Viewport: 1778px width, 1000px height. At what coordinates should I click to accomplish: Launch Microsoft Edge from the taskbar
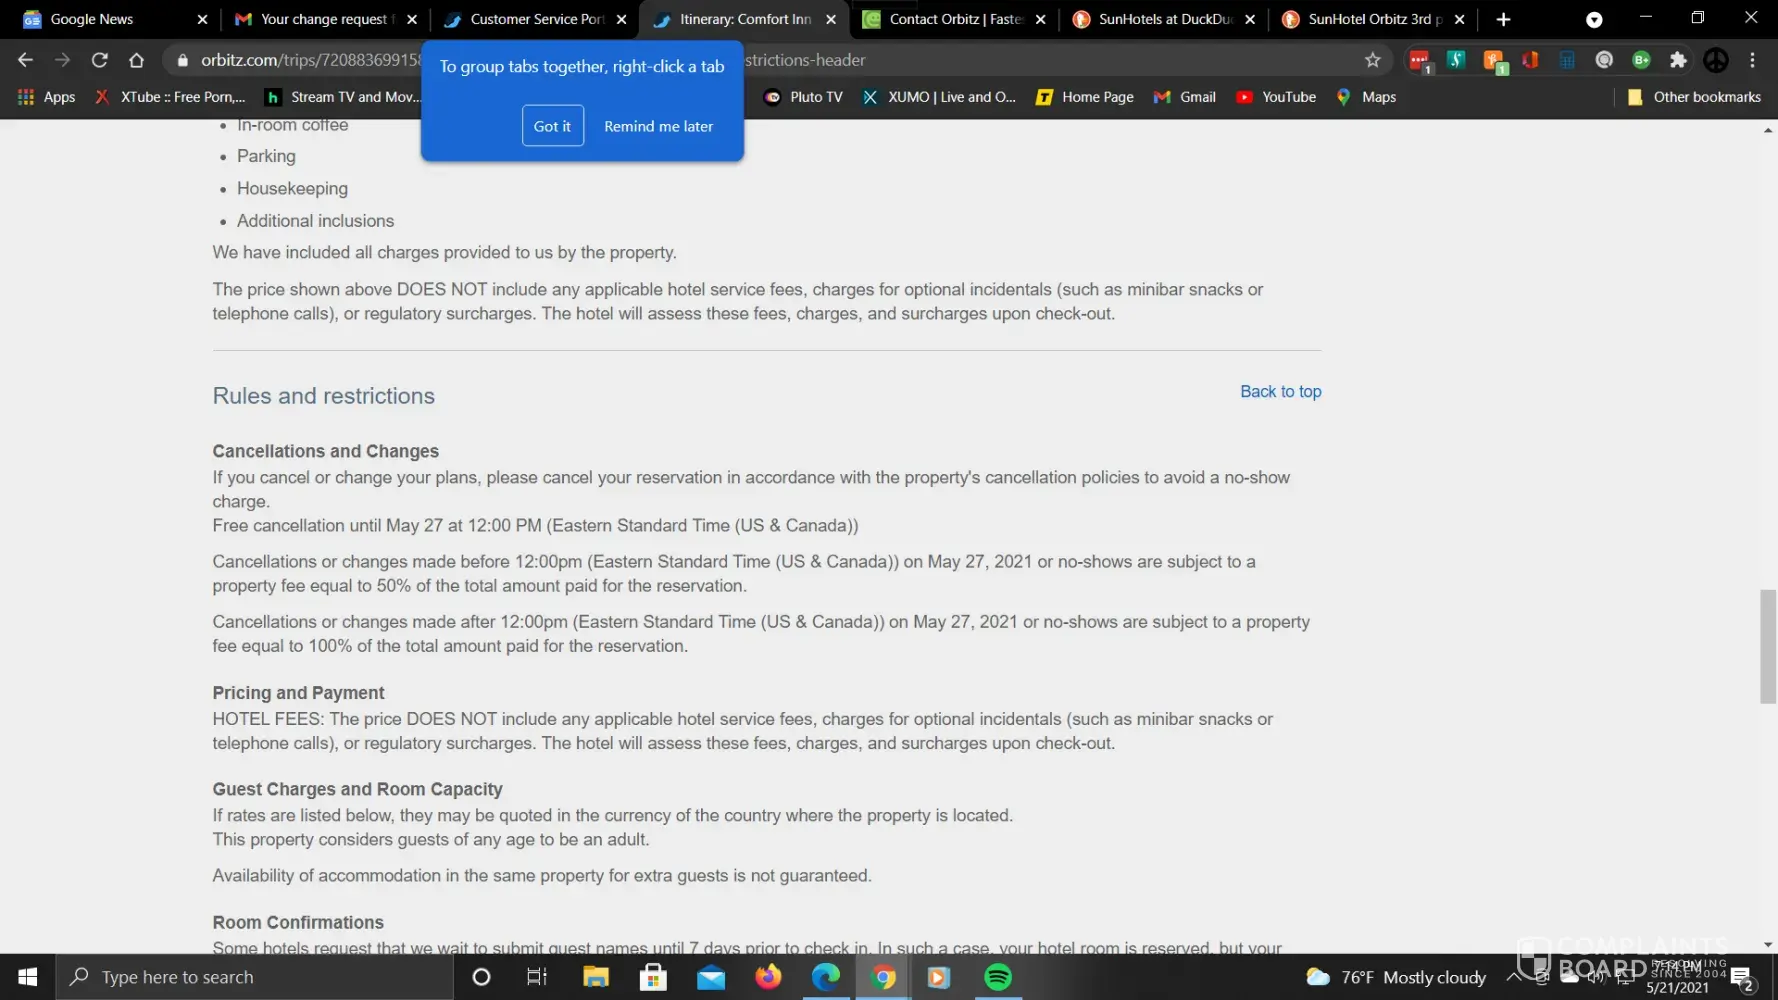[x=826, y=977]
